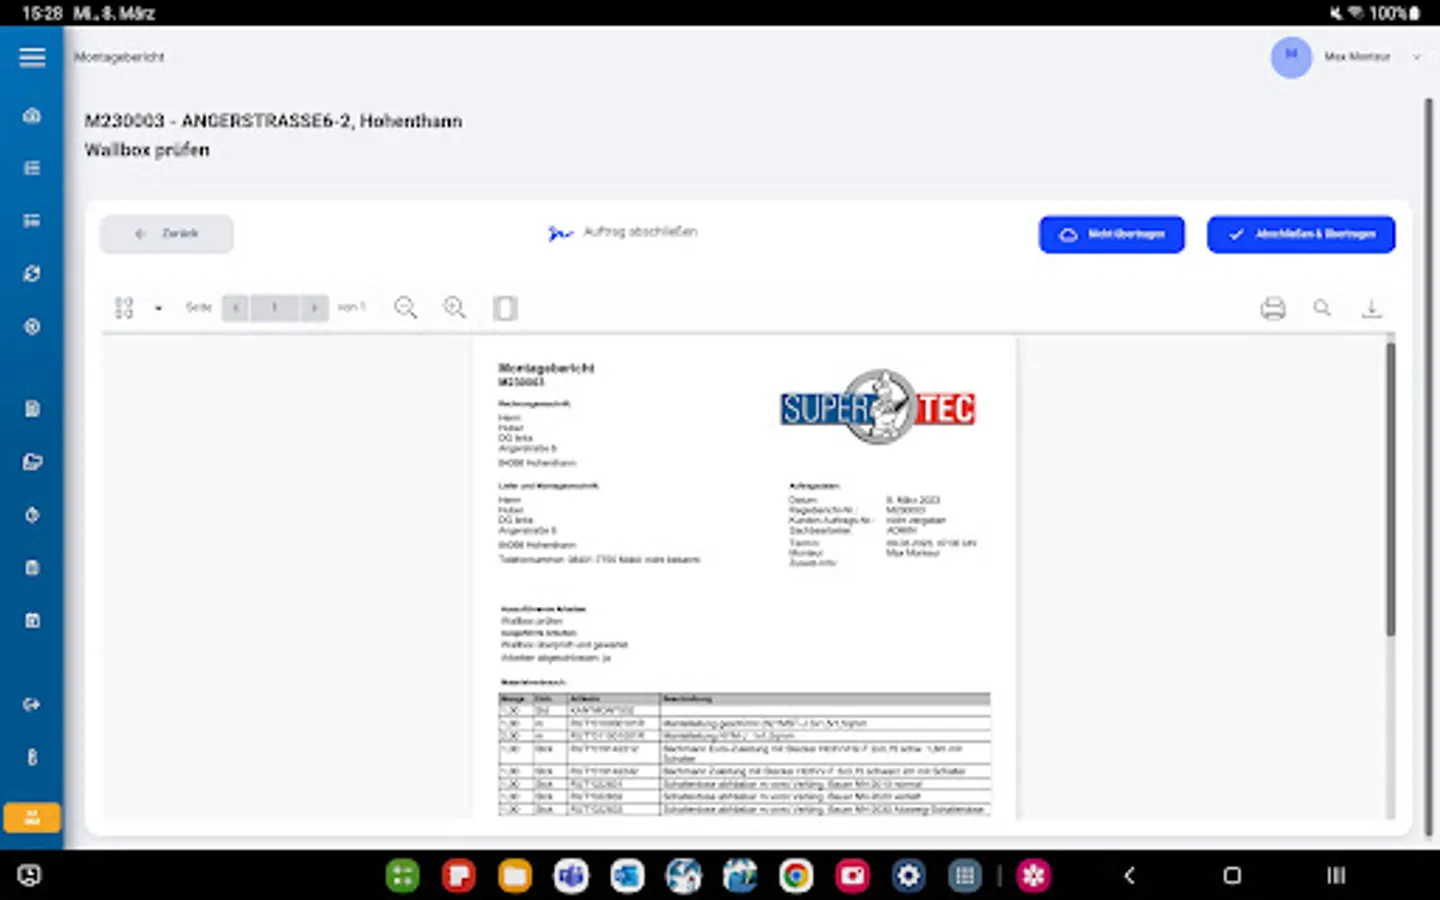
Task: Click the screenshot tool icon in the taskbar corner
Action: pos(29,876)
